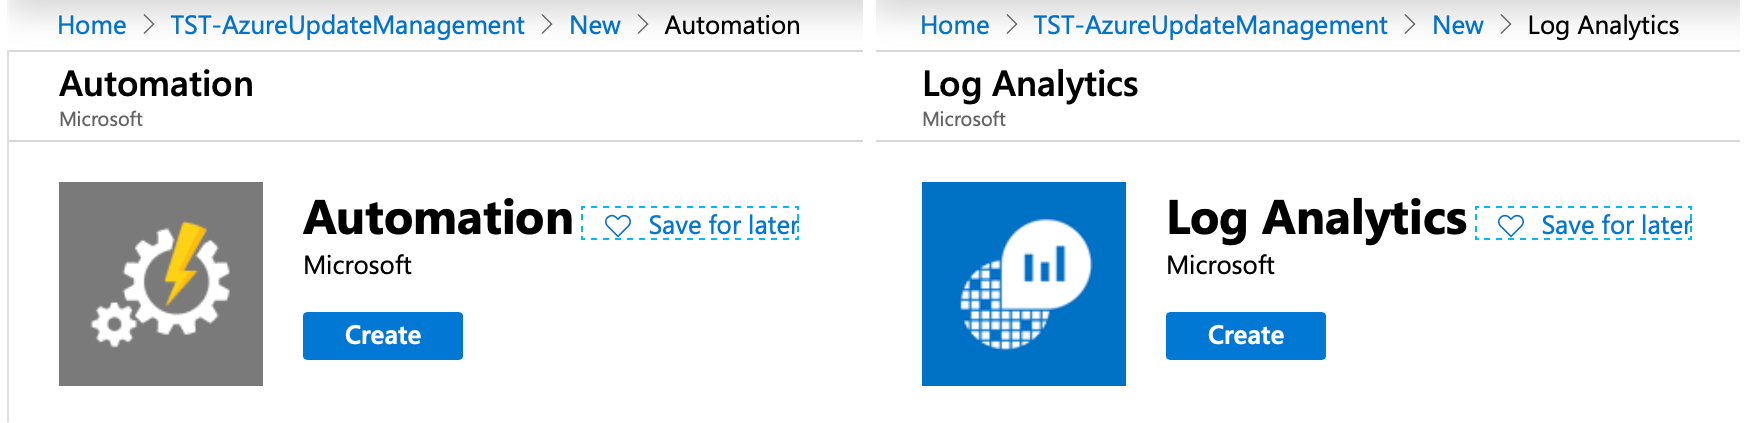The width and height of the screenshot is (1750, 423).
Task: Save Log Analytics for later
Action: (x=1584, y=224)
